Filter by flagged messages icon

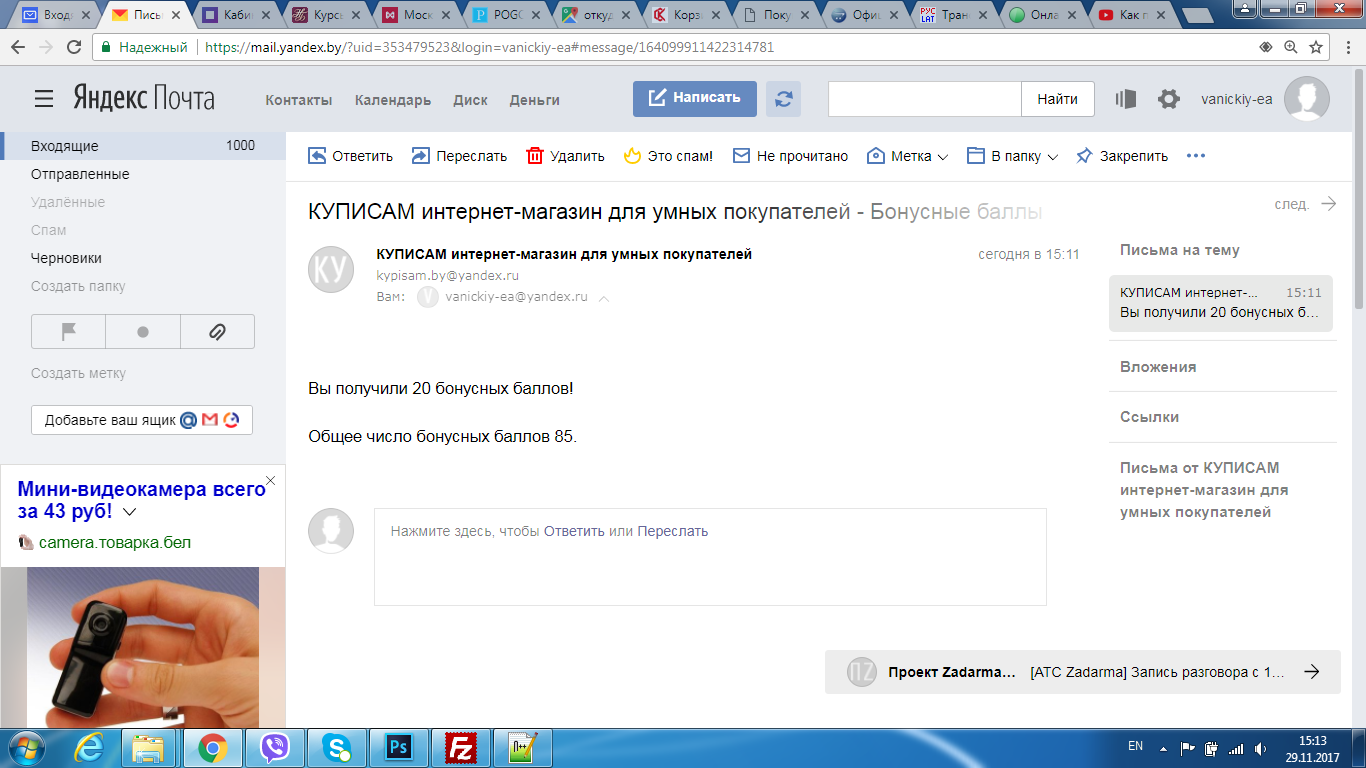pos(69,332)
